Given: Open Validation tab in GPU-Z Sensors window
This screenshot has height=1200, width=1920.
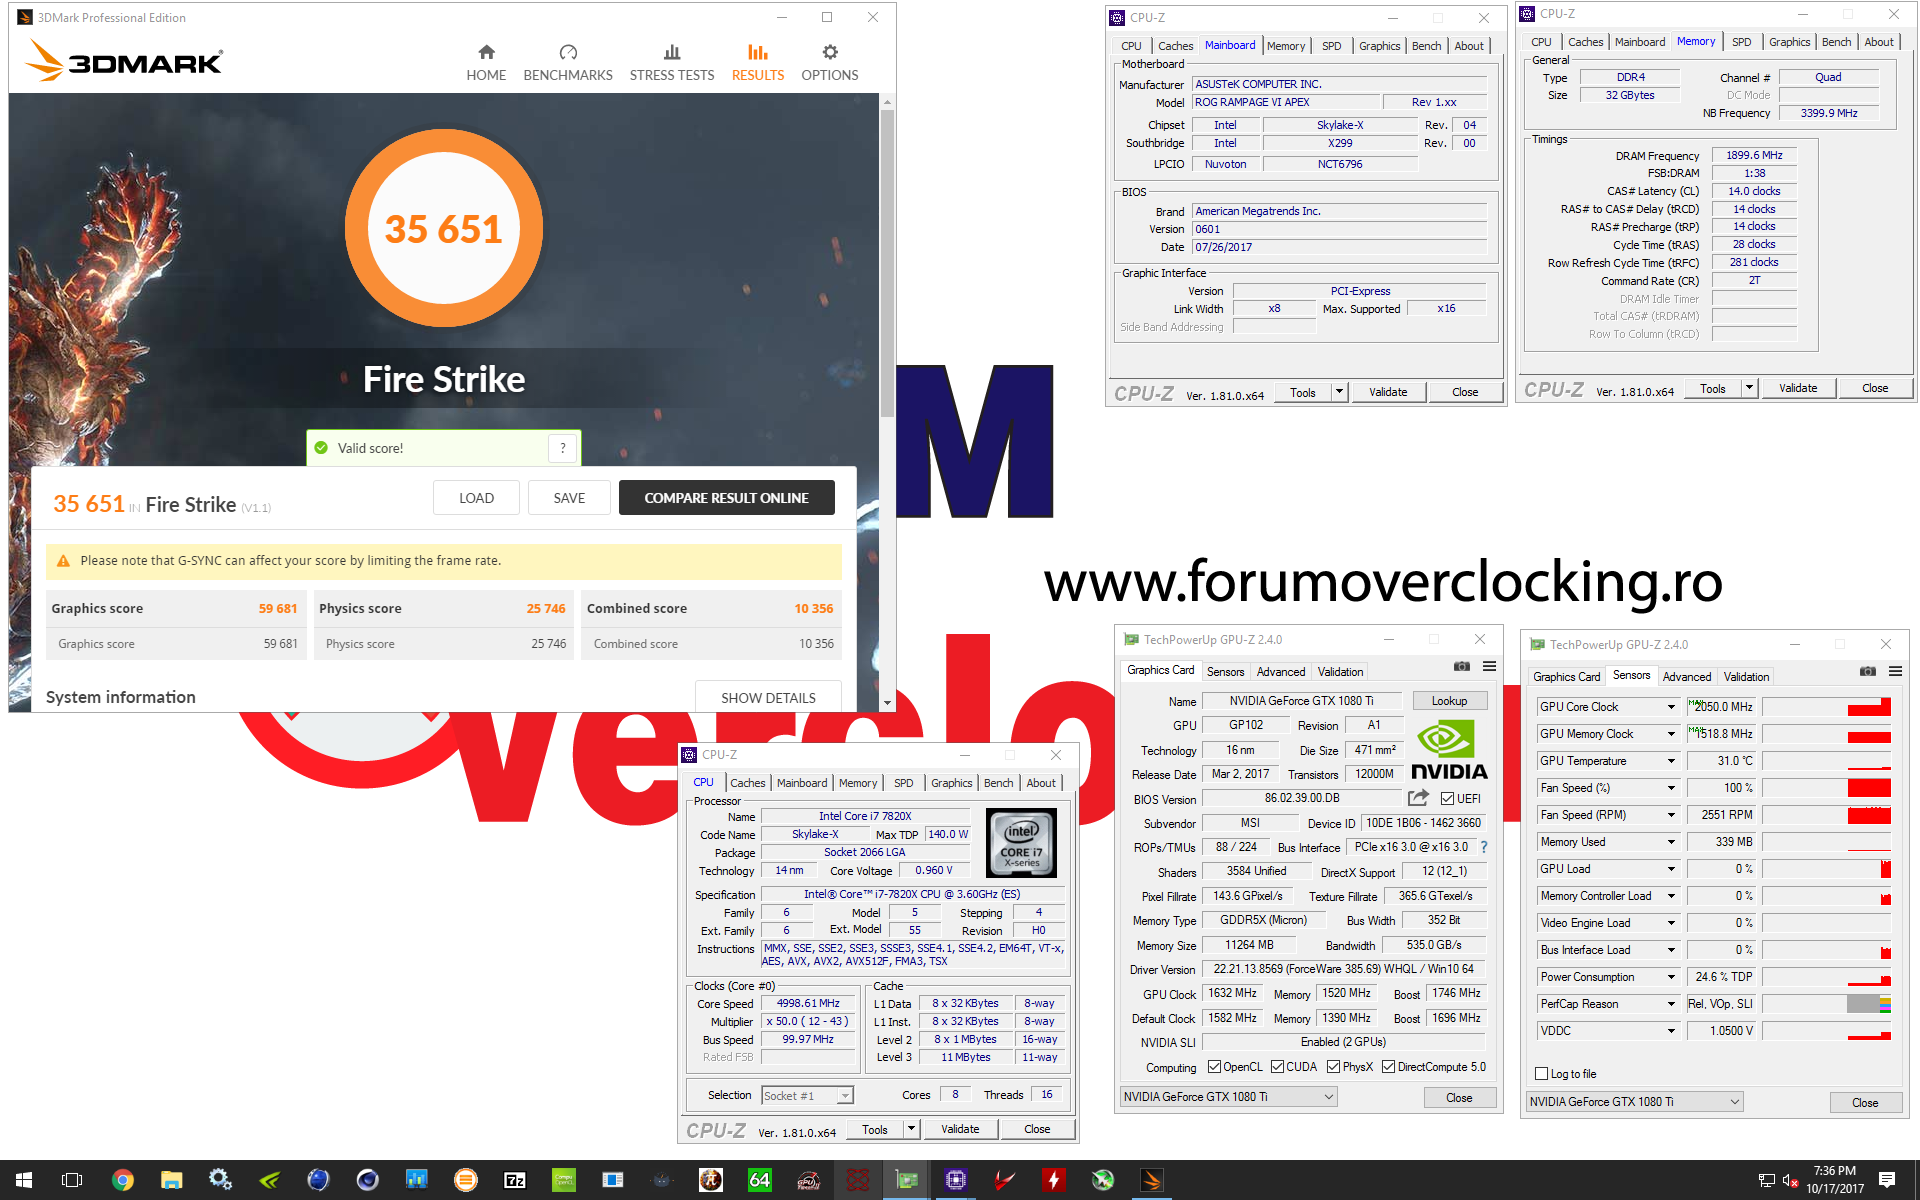Looking at the screenshot, I should pos(1746,677).
